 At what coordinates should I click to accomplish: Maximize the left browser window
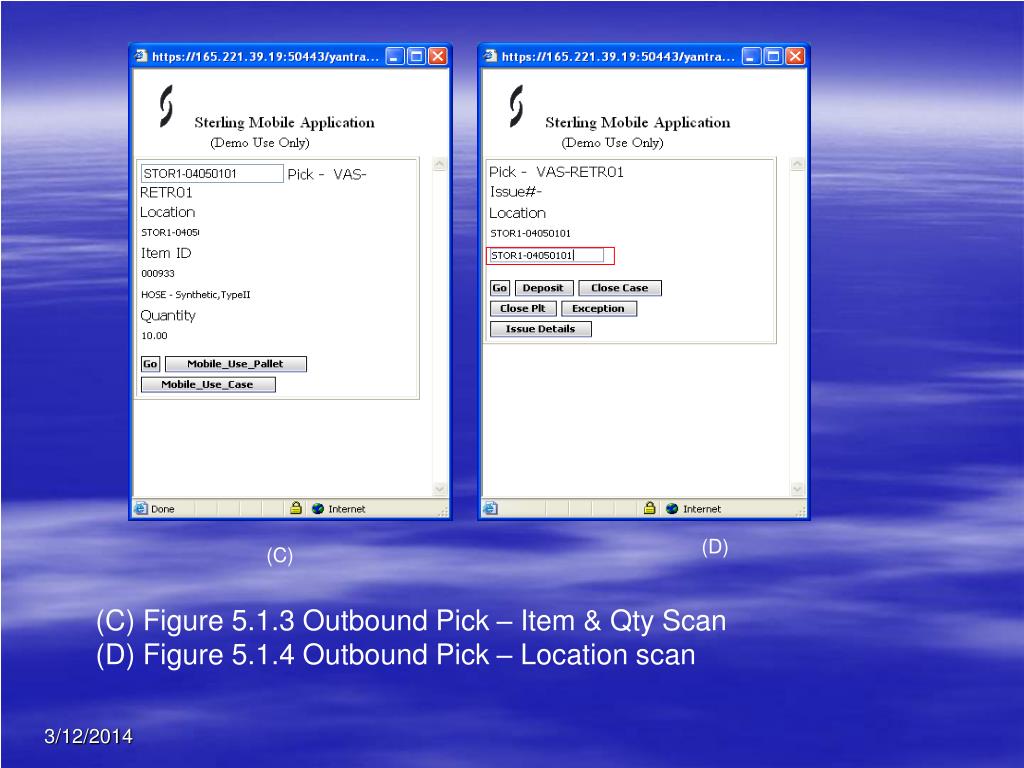pyautogui.click(x=416, y=56)
